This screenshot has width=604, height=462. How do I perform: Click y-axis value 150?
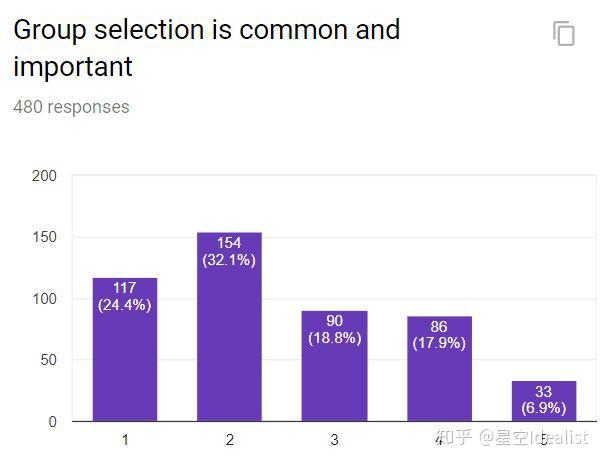[44, 237]
